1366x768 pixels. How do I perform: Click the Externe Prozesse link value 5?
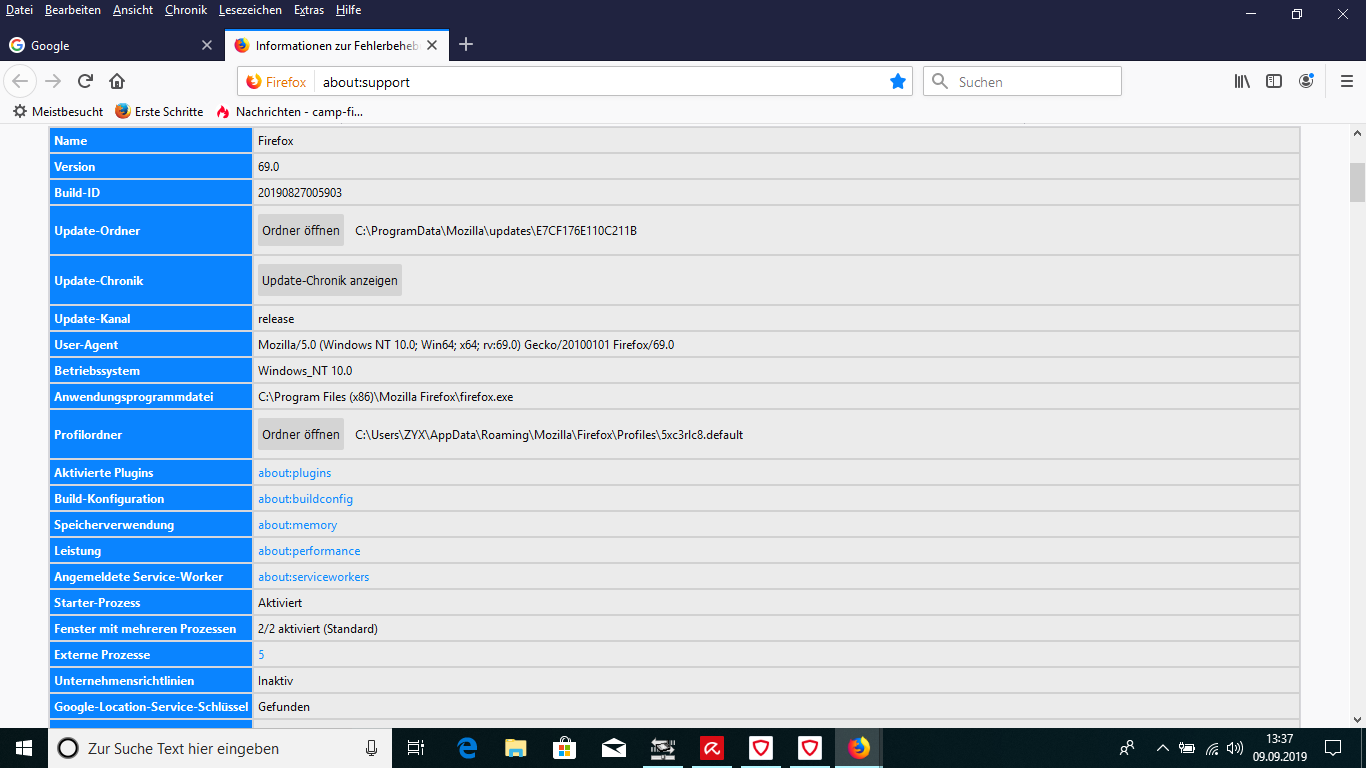tap(262, 655)
